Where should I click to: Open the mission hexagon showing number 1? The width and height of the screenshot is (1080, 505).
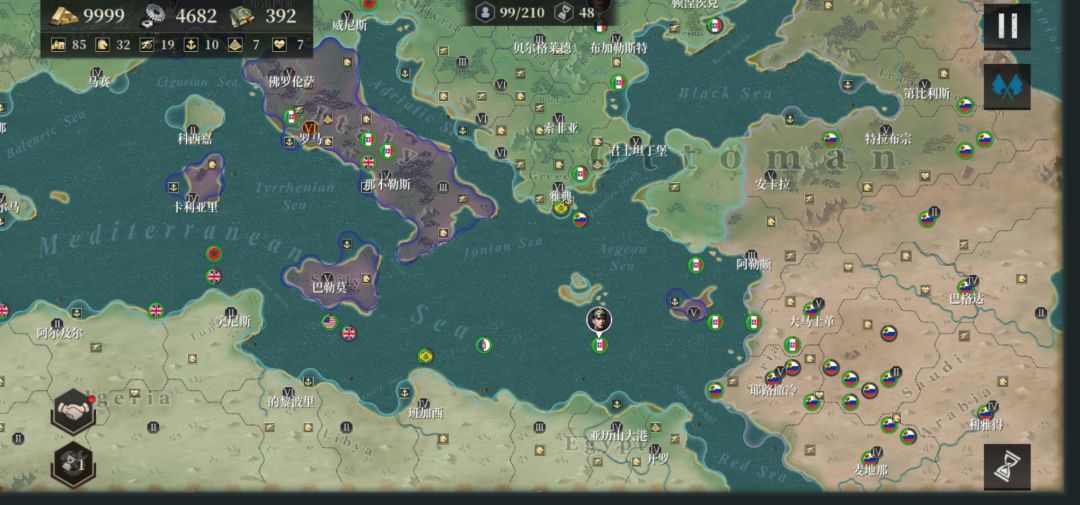(x=73, y=464)
